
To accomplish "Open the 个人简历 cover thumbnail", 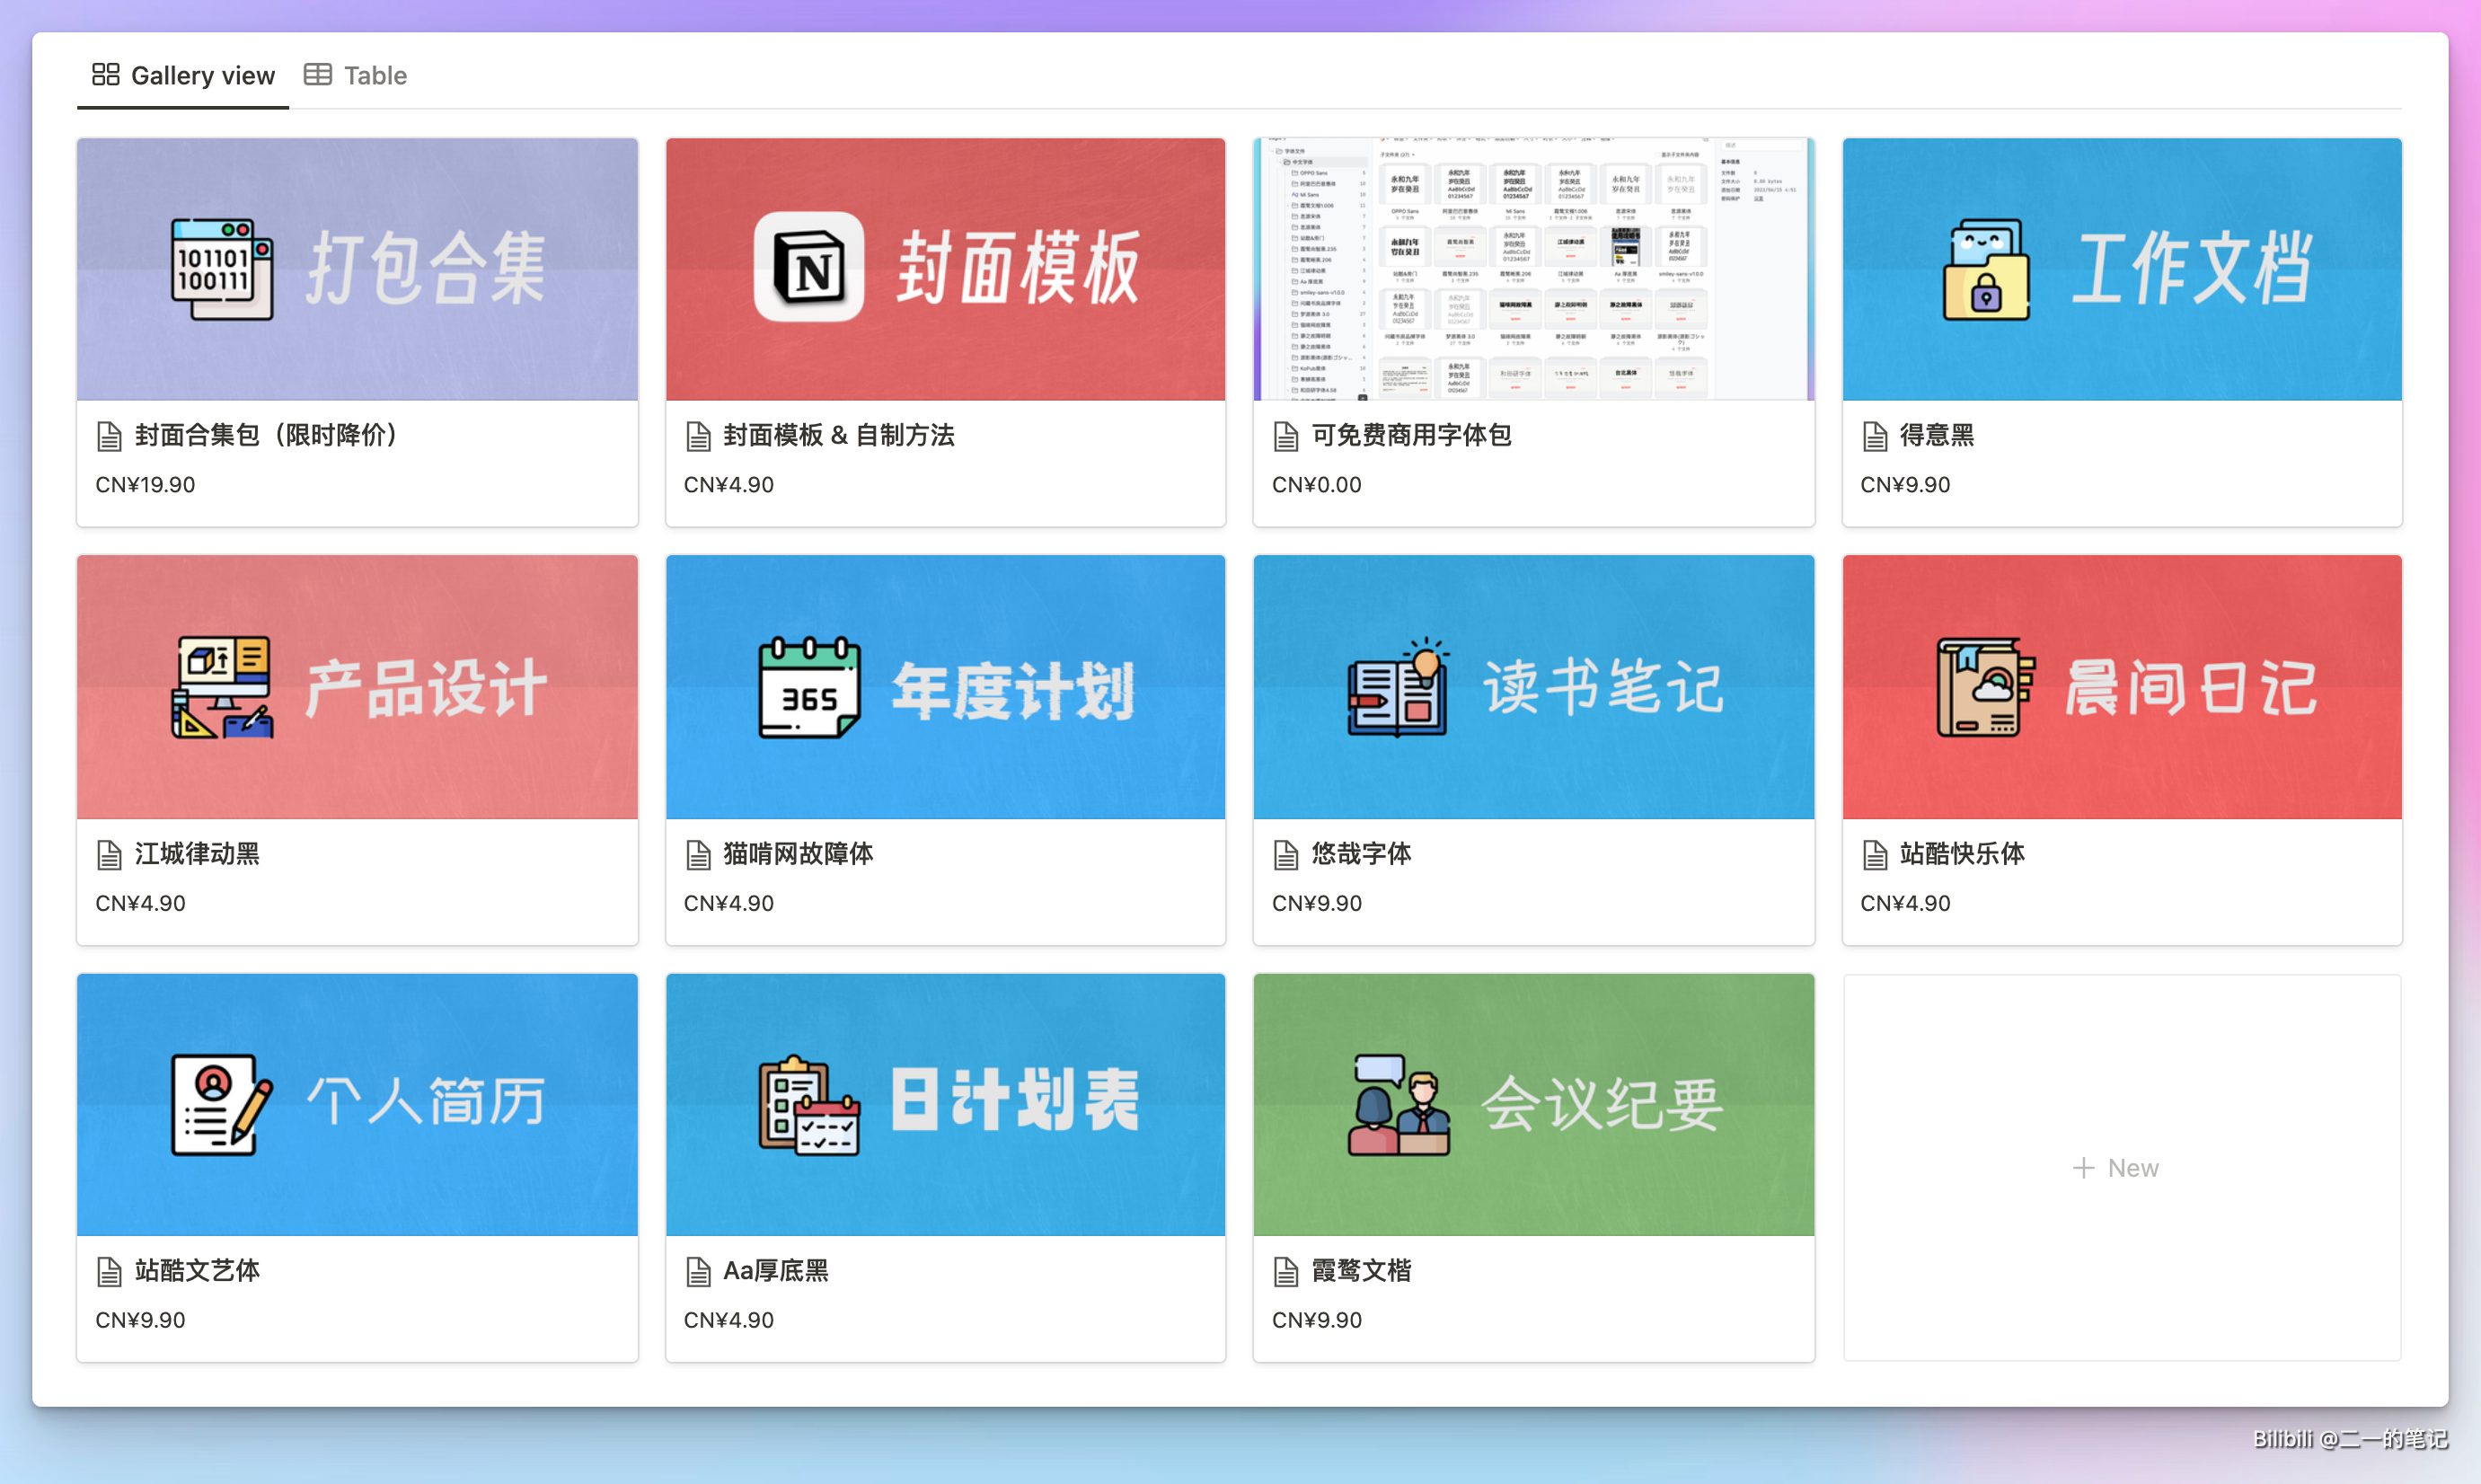I will pos(357,1104).
